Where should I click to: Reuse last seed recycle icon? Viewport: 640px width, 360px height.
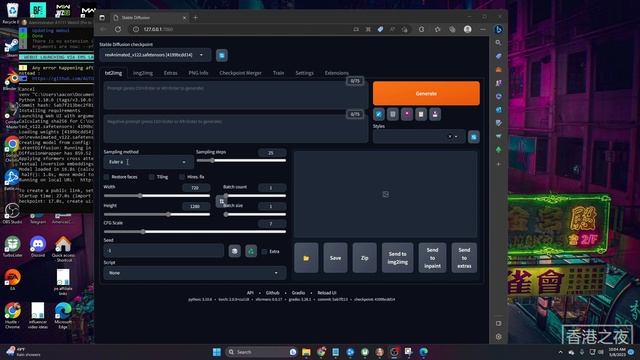click(251, 251)
